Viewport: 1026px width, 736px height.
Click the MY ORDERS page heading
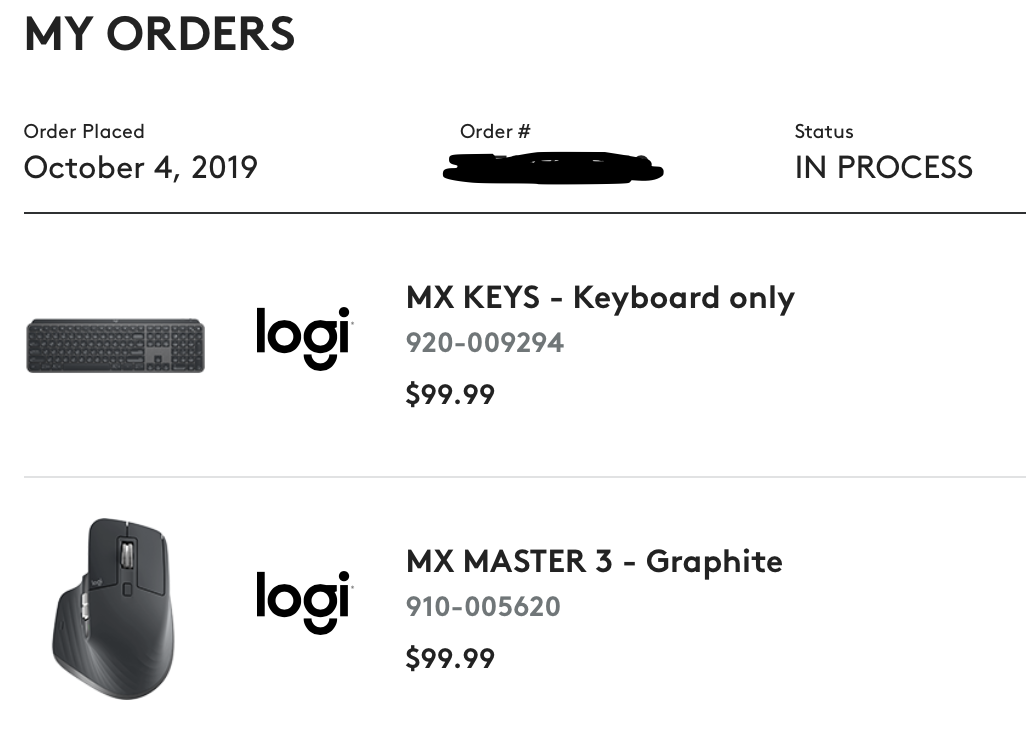click(x=160, y=34)
